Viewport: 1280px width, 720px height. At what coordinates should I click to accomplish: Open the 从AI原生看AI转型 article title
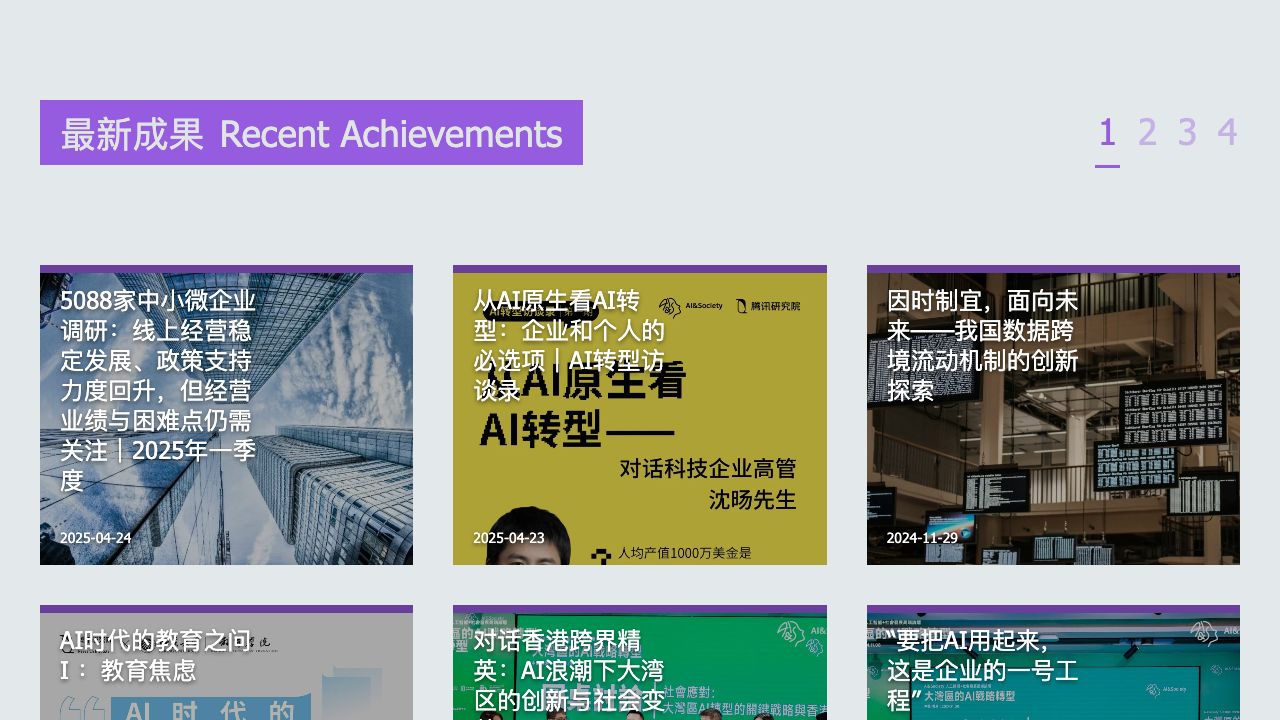pyautogui.click(x=569, y=345)
